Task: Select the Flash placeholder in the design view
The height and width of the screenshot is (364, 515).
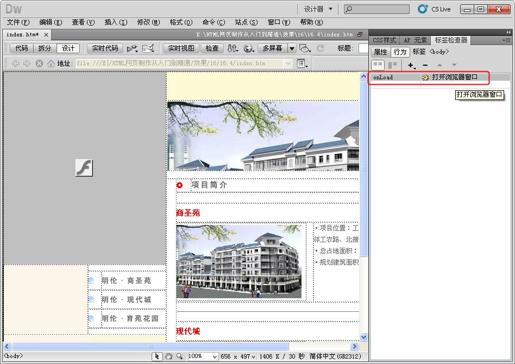Action: coord(84,168)
